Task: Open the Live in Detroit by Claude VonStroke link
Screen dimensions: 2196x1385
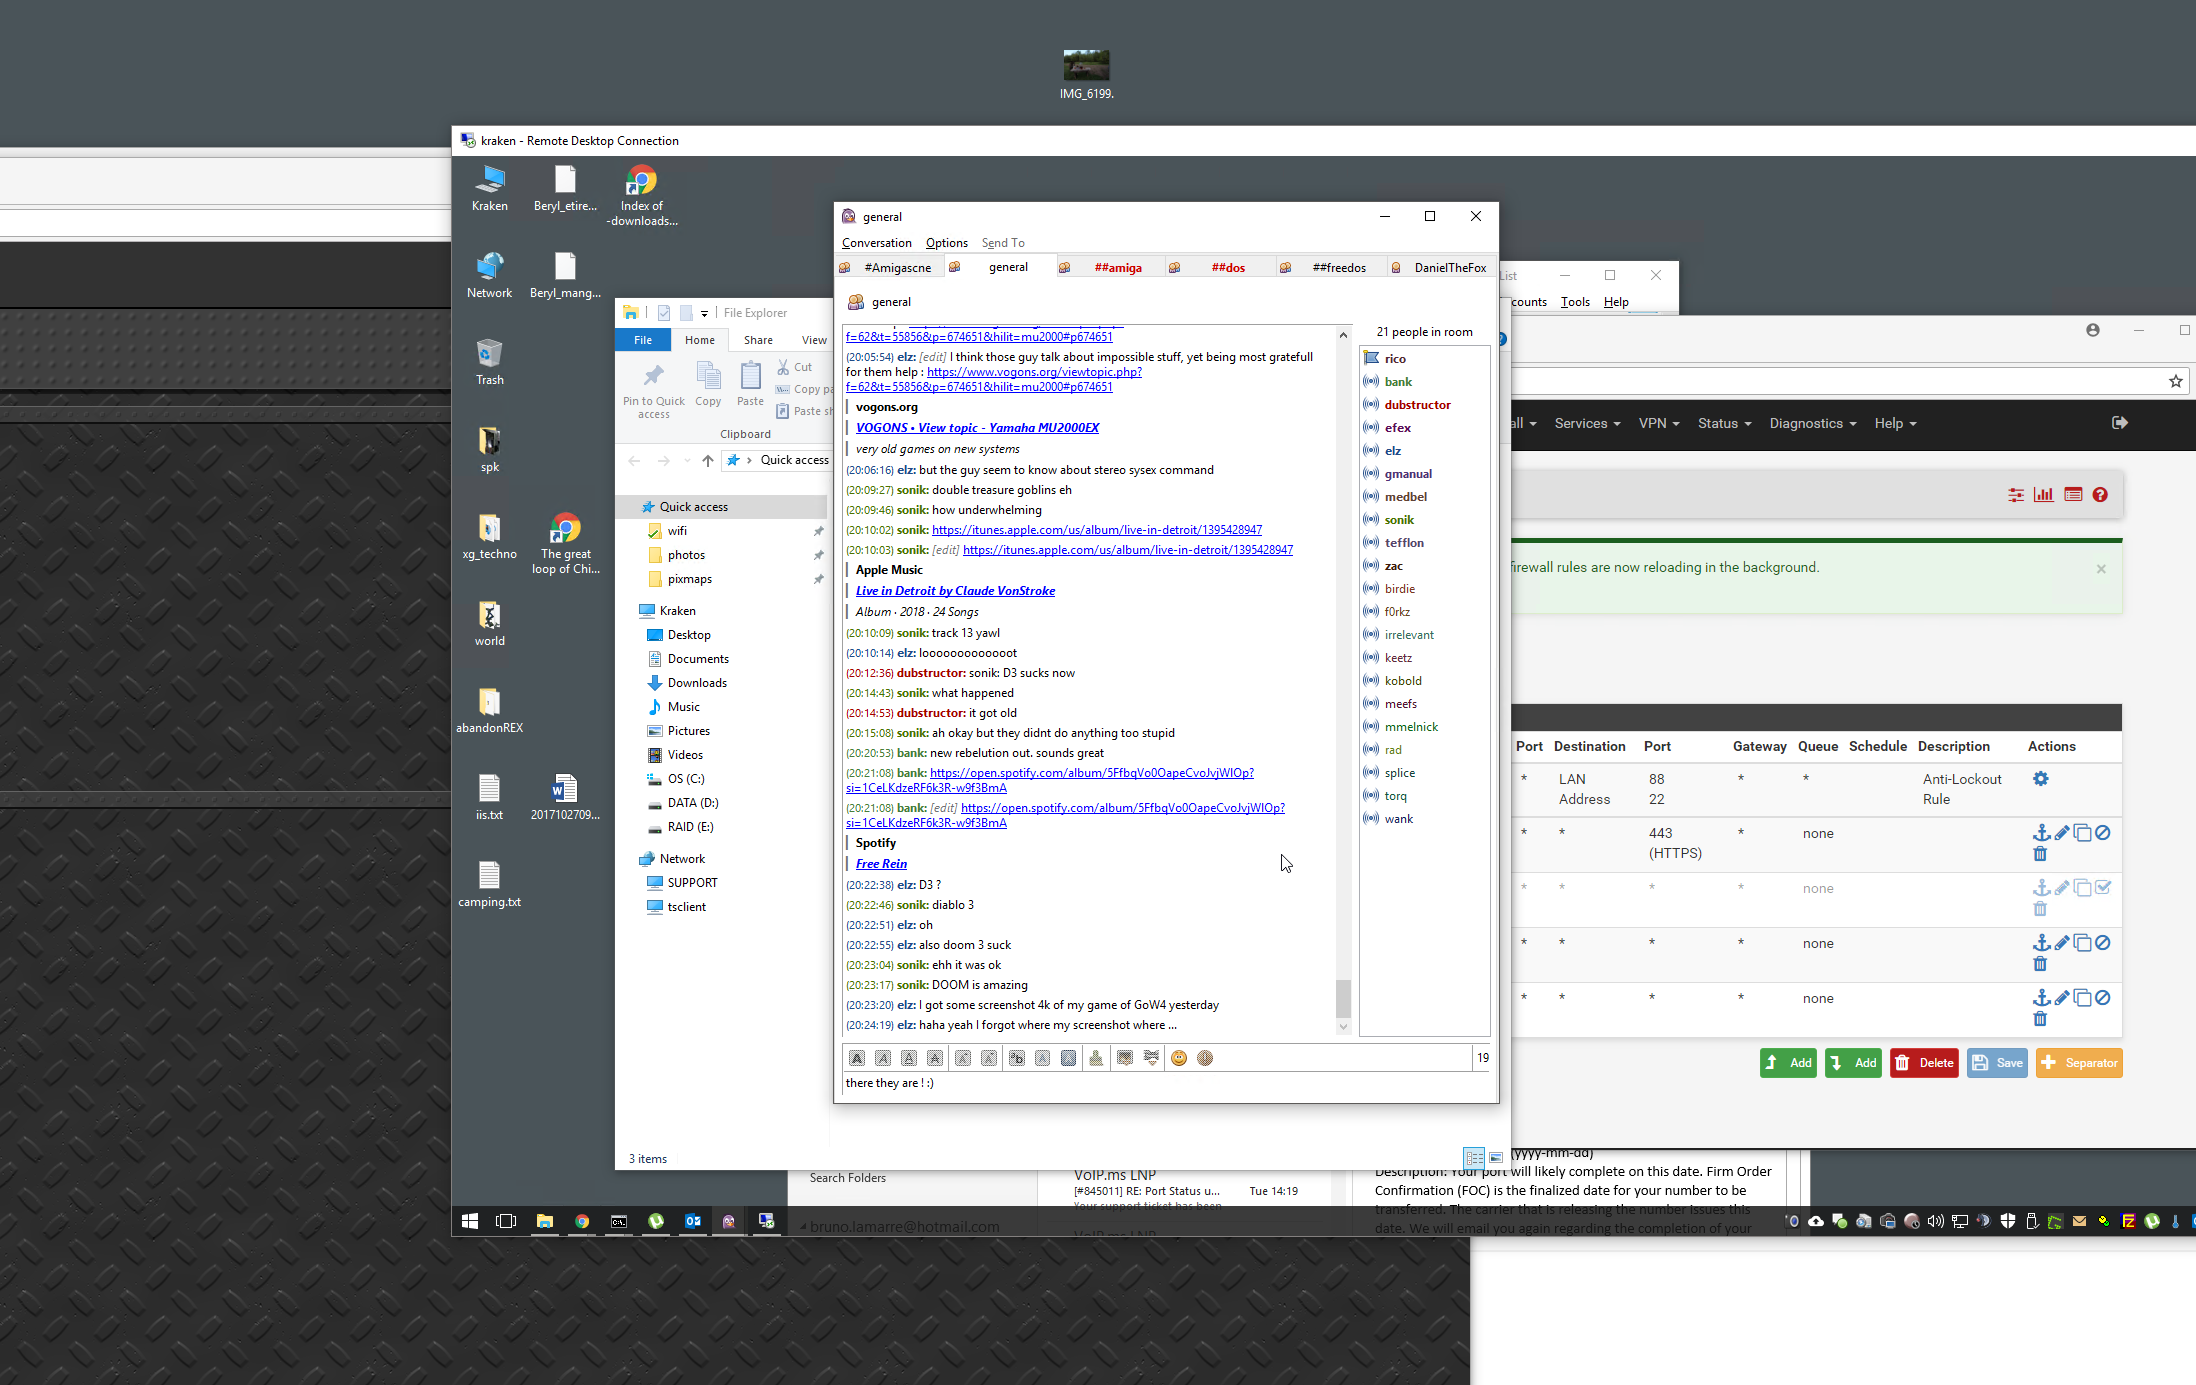Action: [955, 591]
